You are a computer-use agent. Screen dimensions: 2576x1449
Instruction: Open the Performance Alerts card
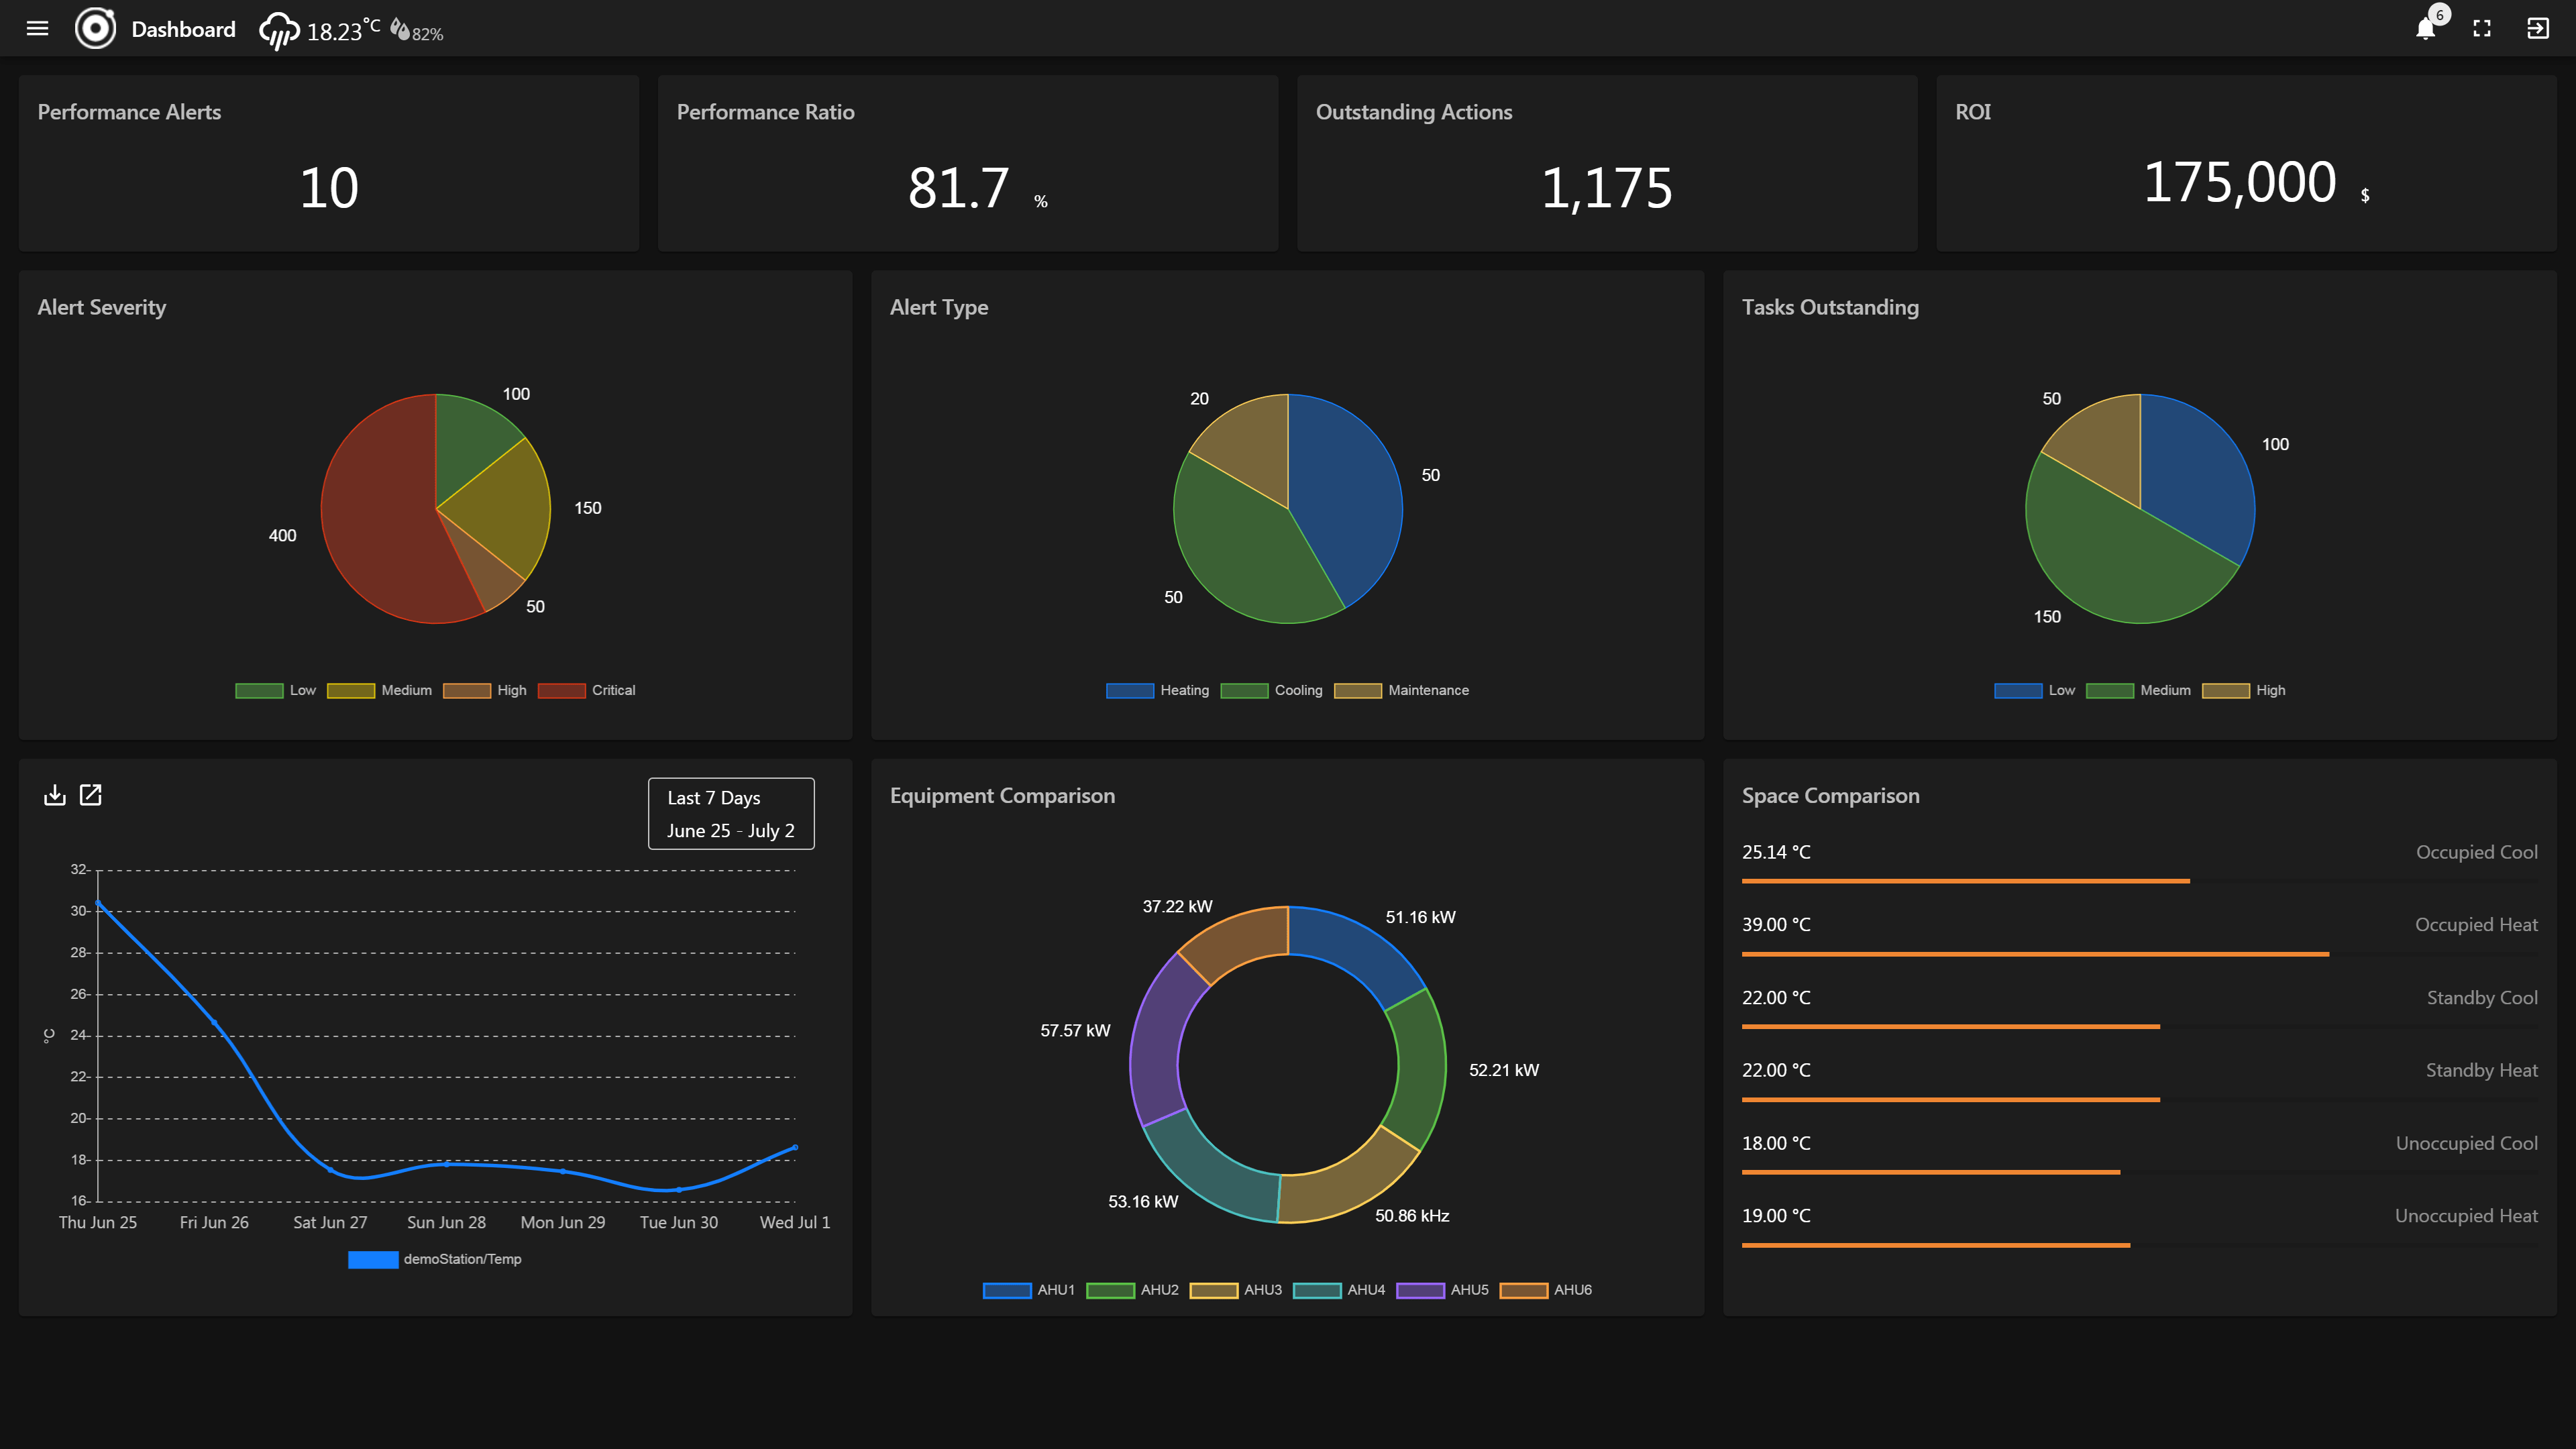point(328,163)
